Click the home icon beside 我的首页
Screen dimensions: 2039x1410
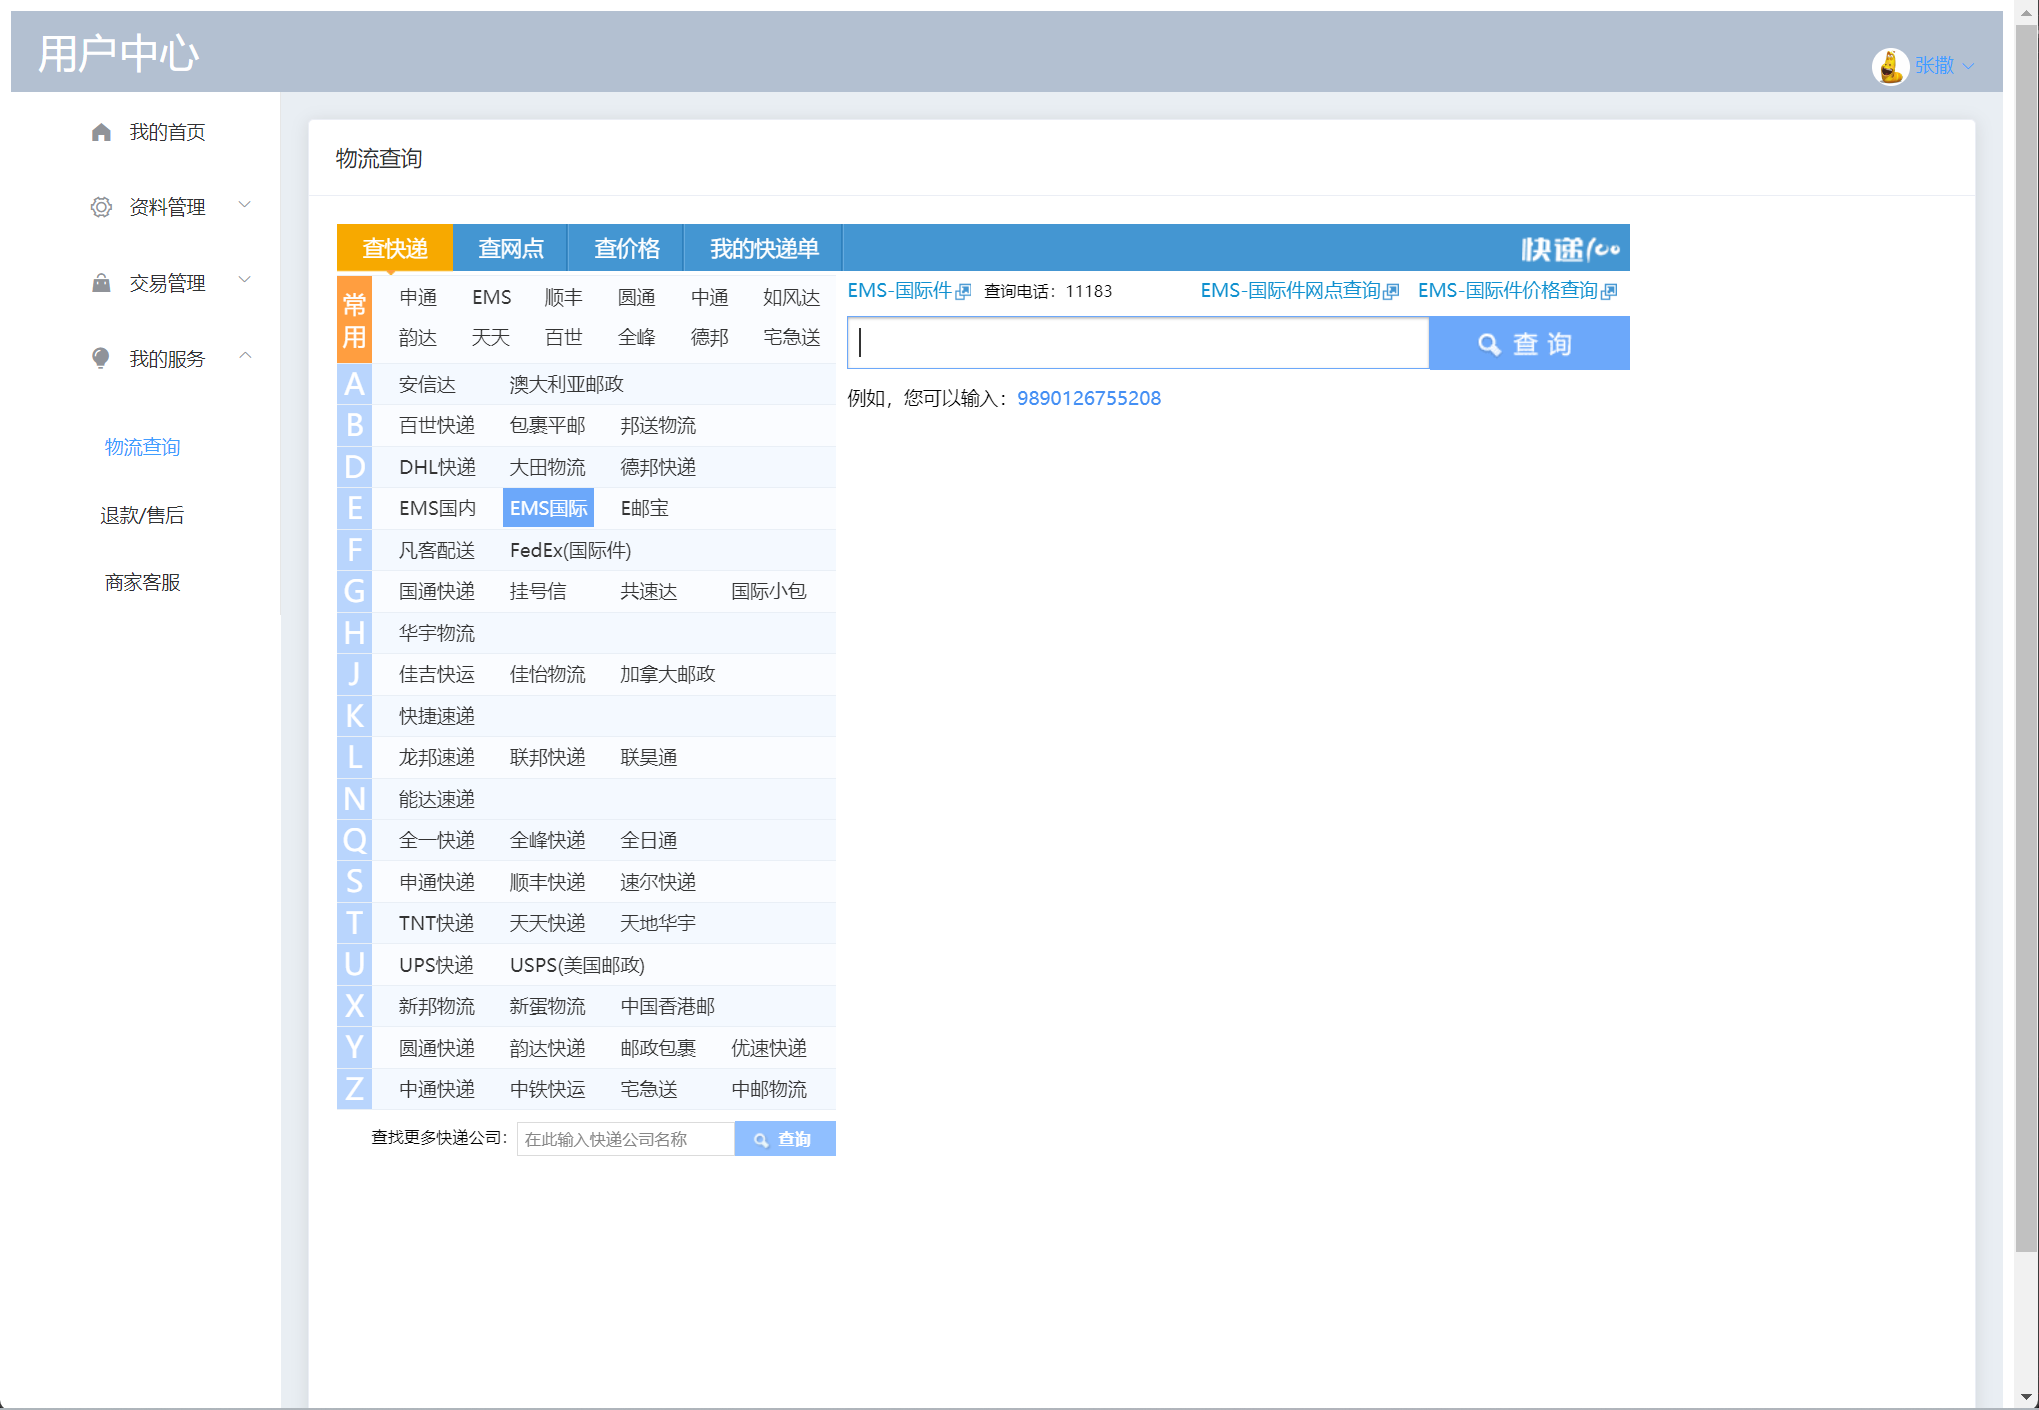(101, 132)
